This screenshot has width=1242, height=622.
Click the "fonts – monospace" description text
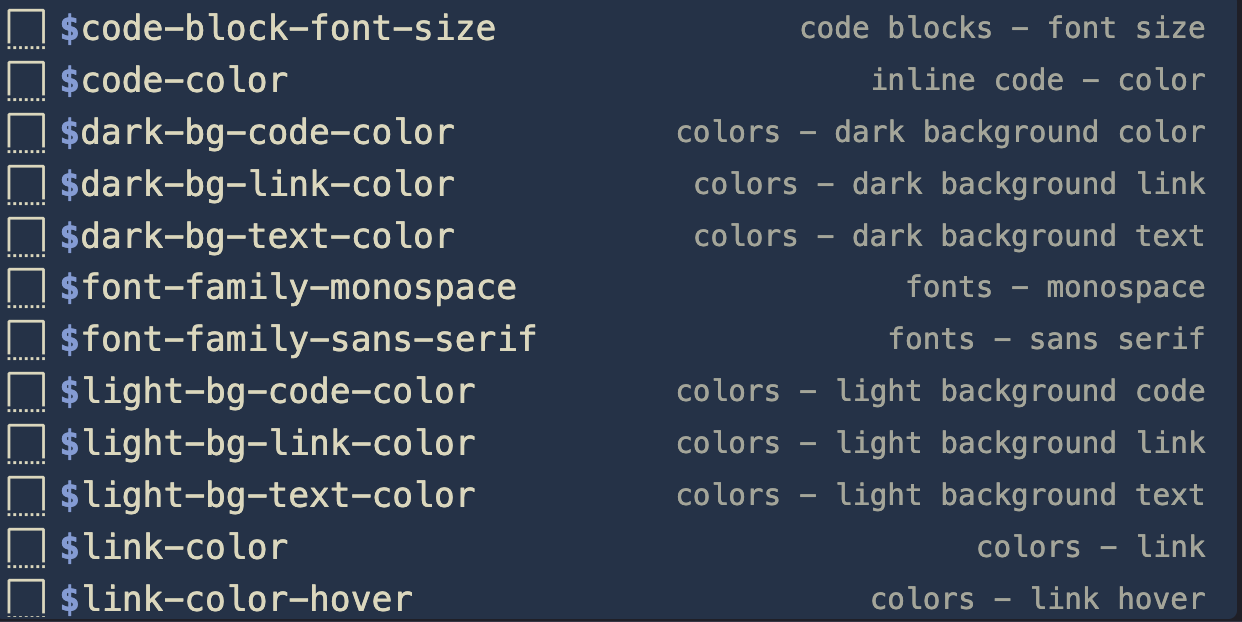pyautogui.click(x=1055, y=289)
